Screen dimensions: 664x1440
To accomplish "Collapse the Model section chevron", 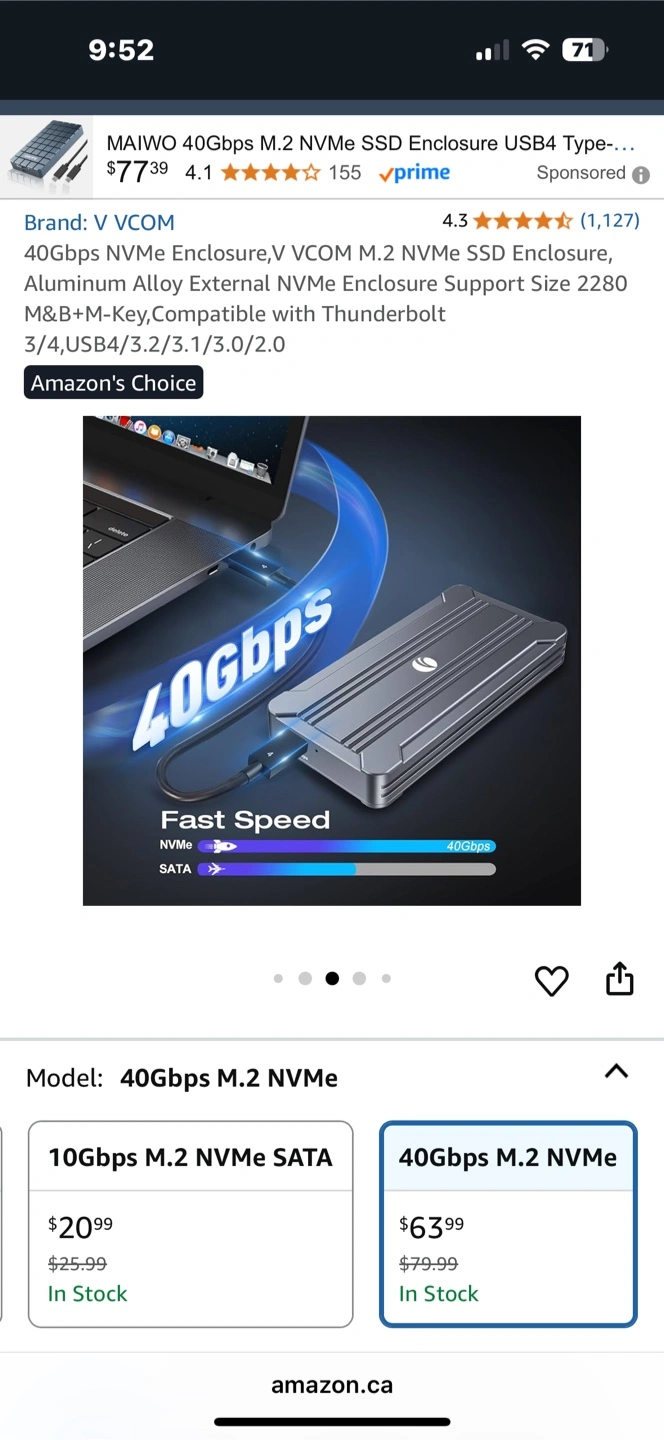I will [617, 1072].
